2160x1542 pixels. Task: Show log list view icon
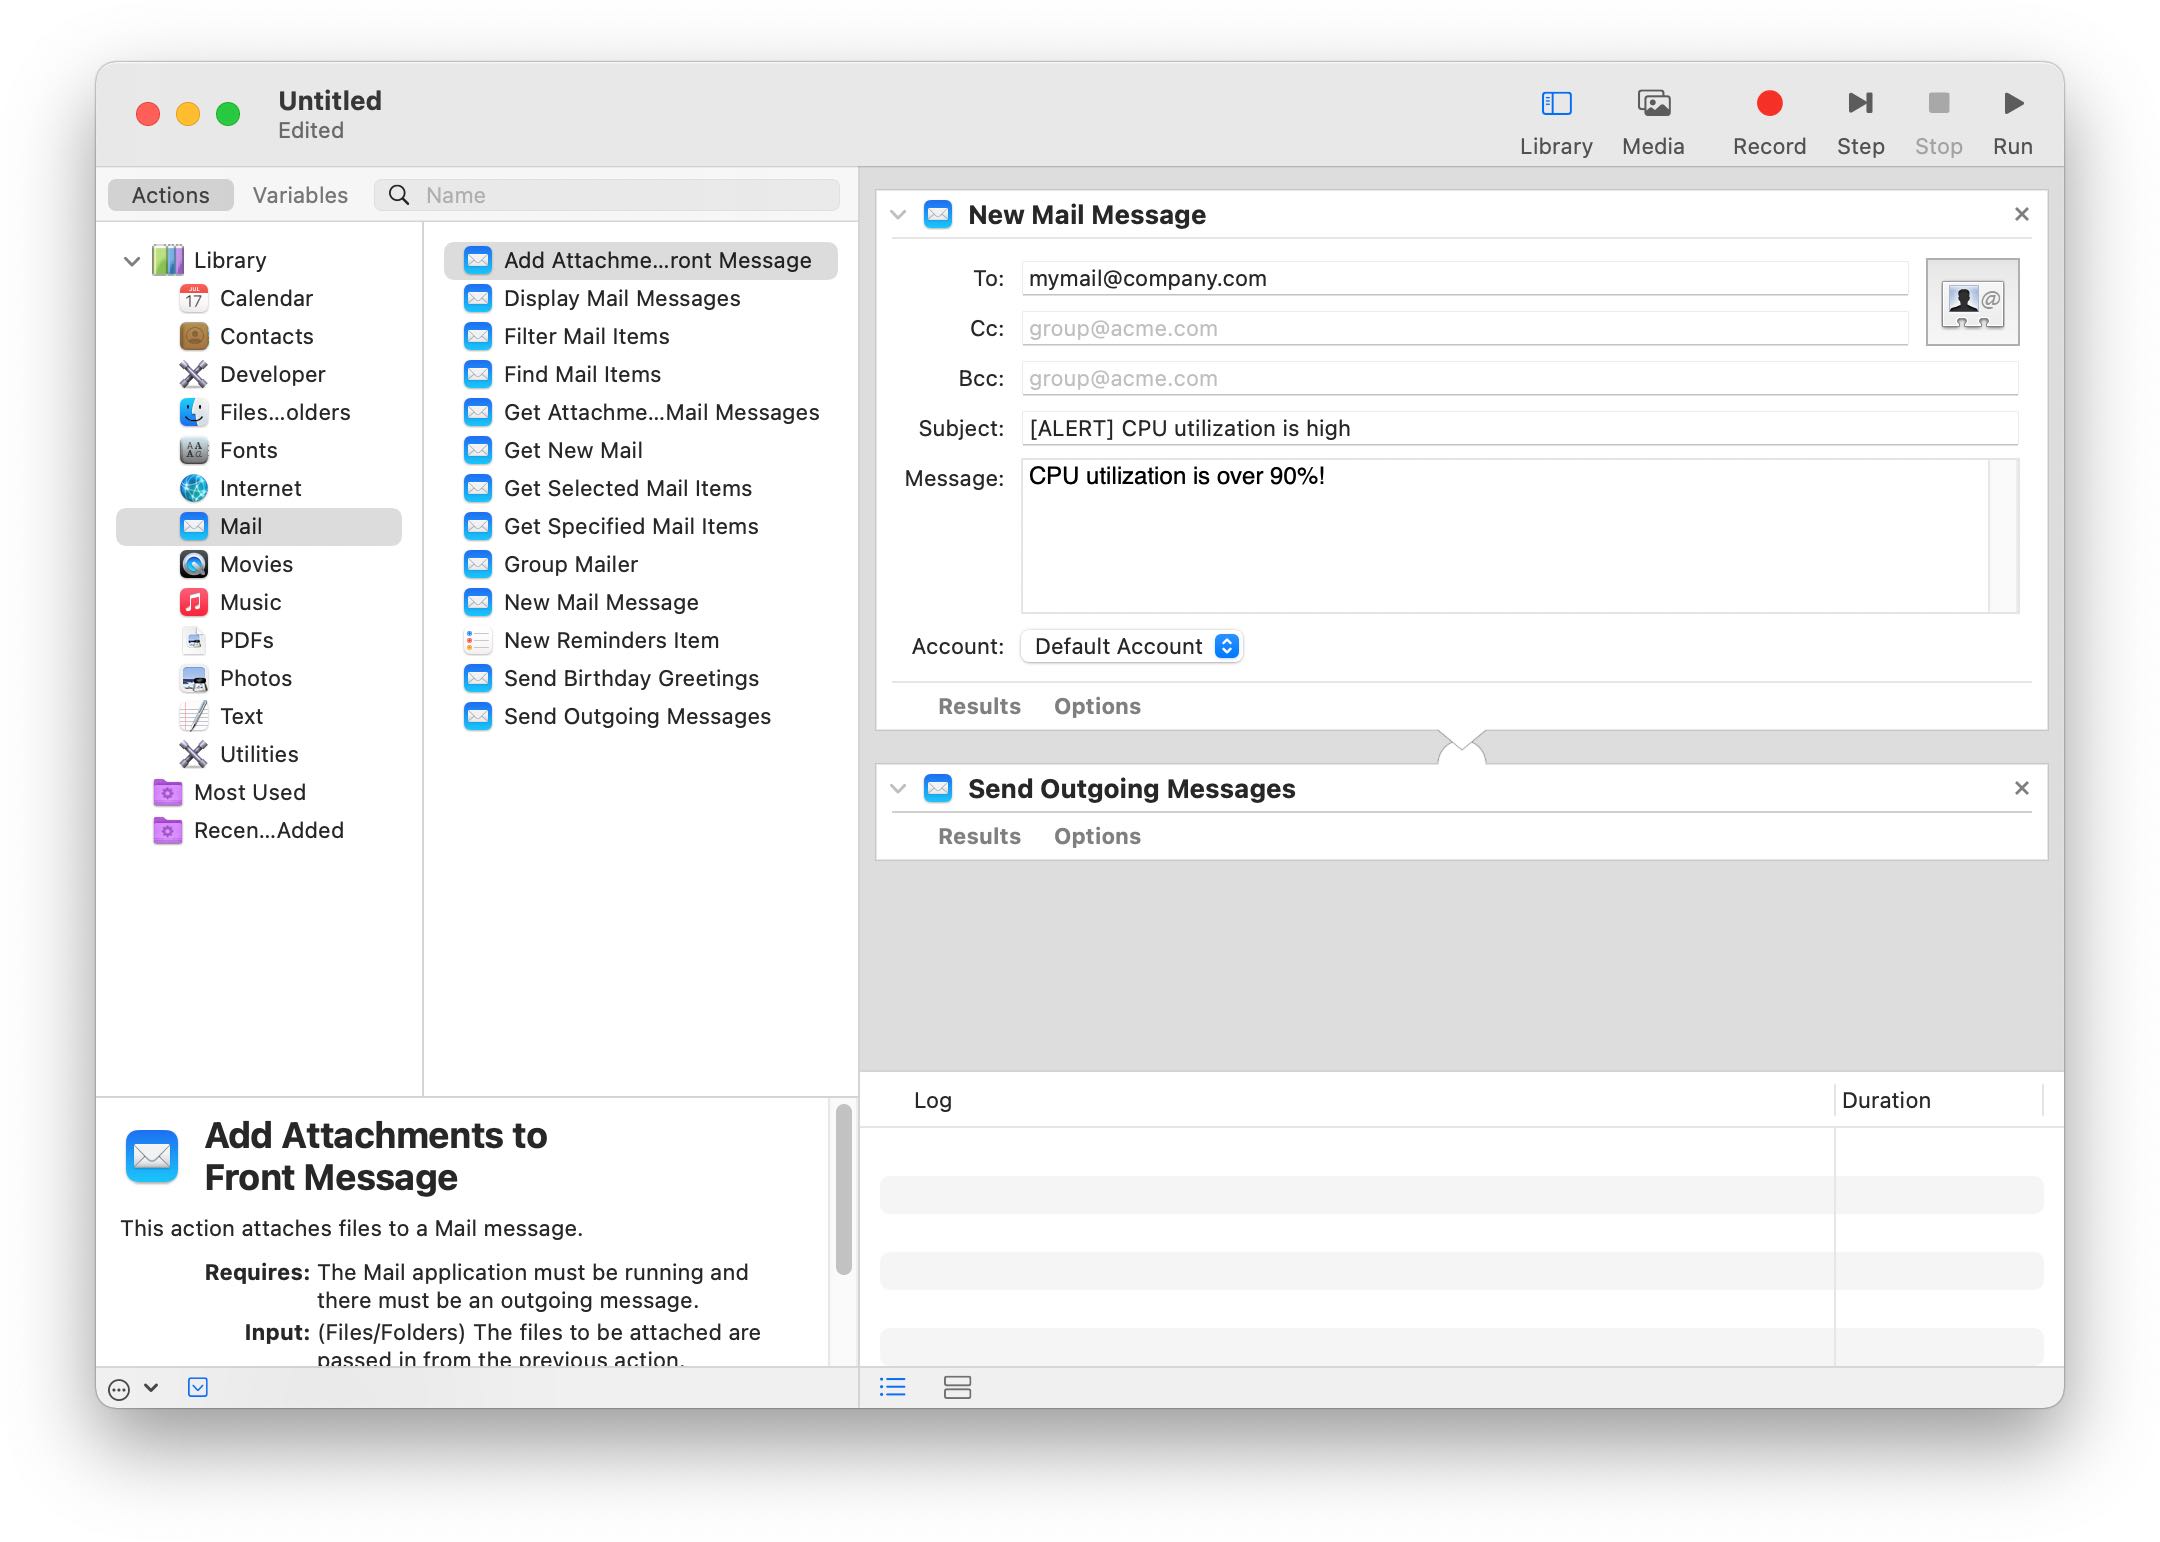[x=892, y=1387]
